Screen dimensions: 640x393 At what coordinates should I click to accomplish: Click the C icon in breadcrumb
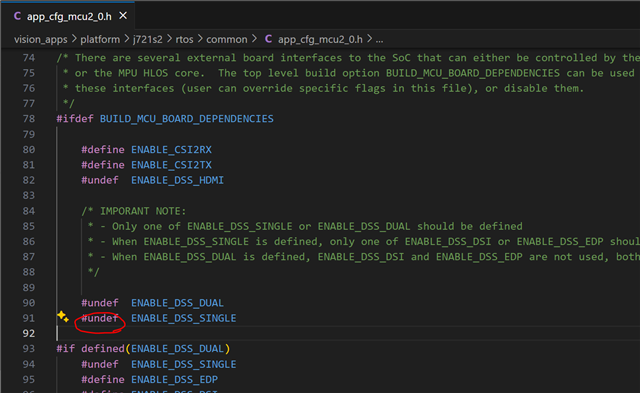coord(268,39)
